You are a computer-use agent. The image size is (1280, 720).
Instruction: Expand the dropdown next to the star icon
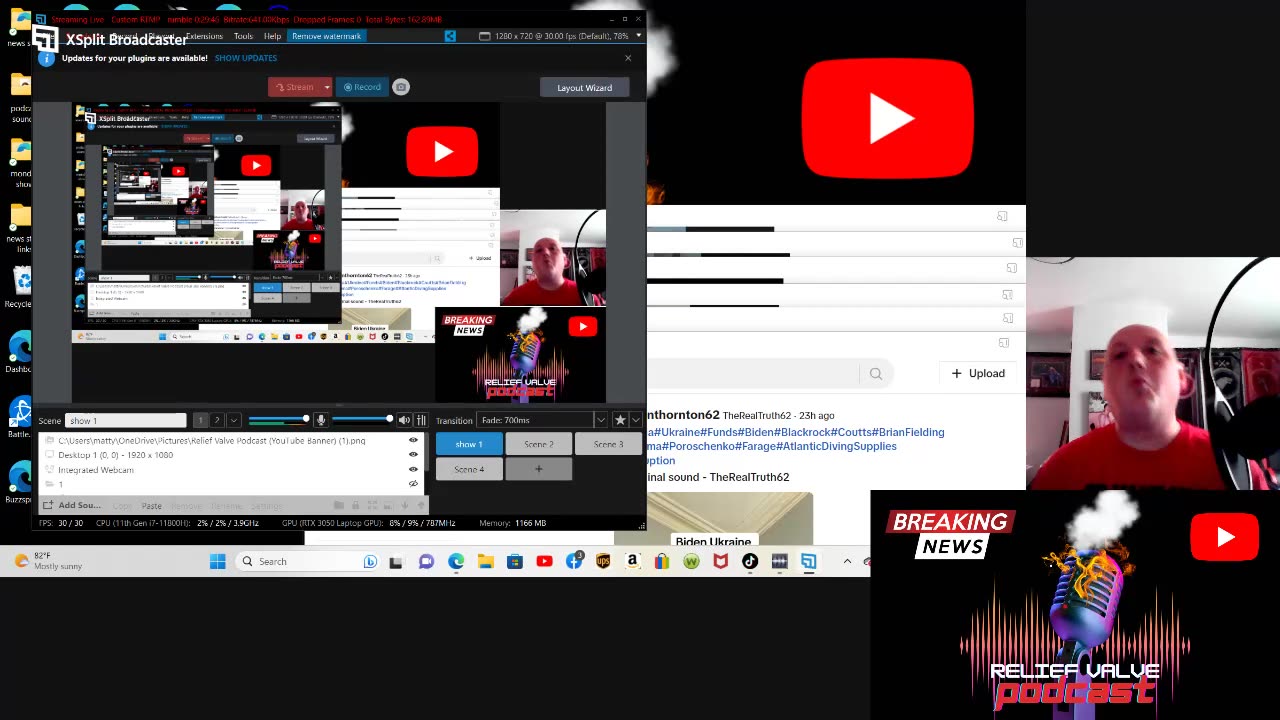point(636,420)
